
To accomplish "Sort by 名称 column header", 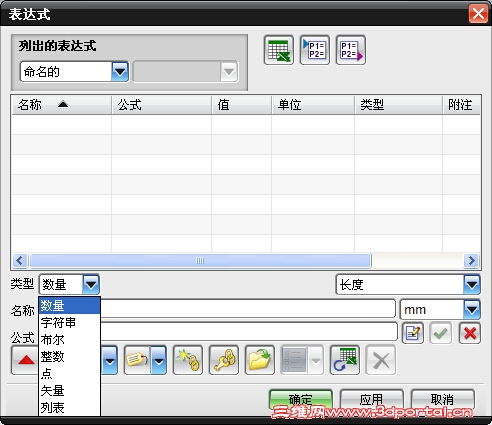I will 61,105.
